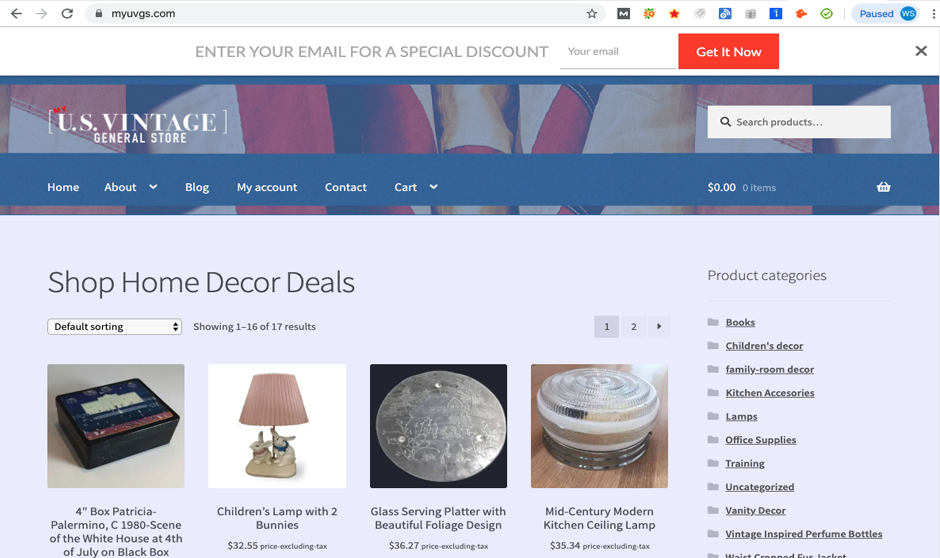940x558 pixels.
Task: Click the shopping basket cart icon
Action: pyautogui.click(x=883, y=187)
